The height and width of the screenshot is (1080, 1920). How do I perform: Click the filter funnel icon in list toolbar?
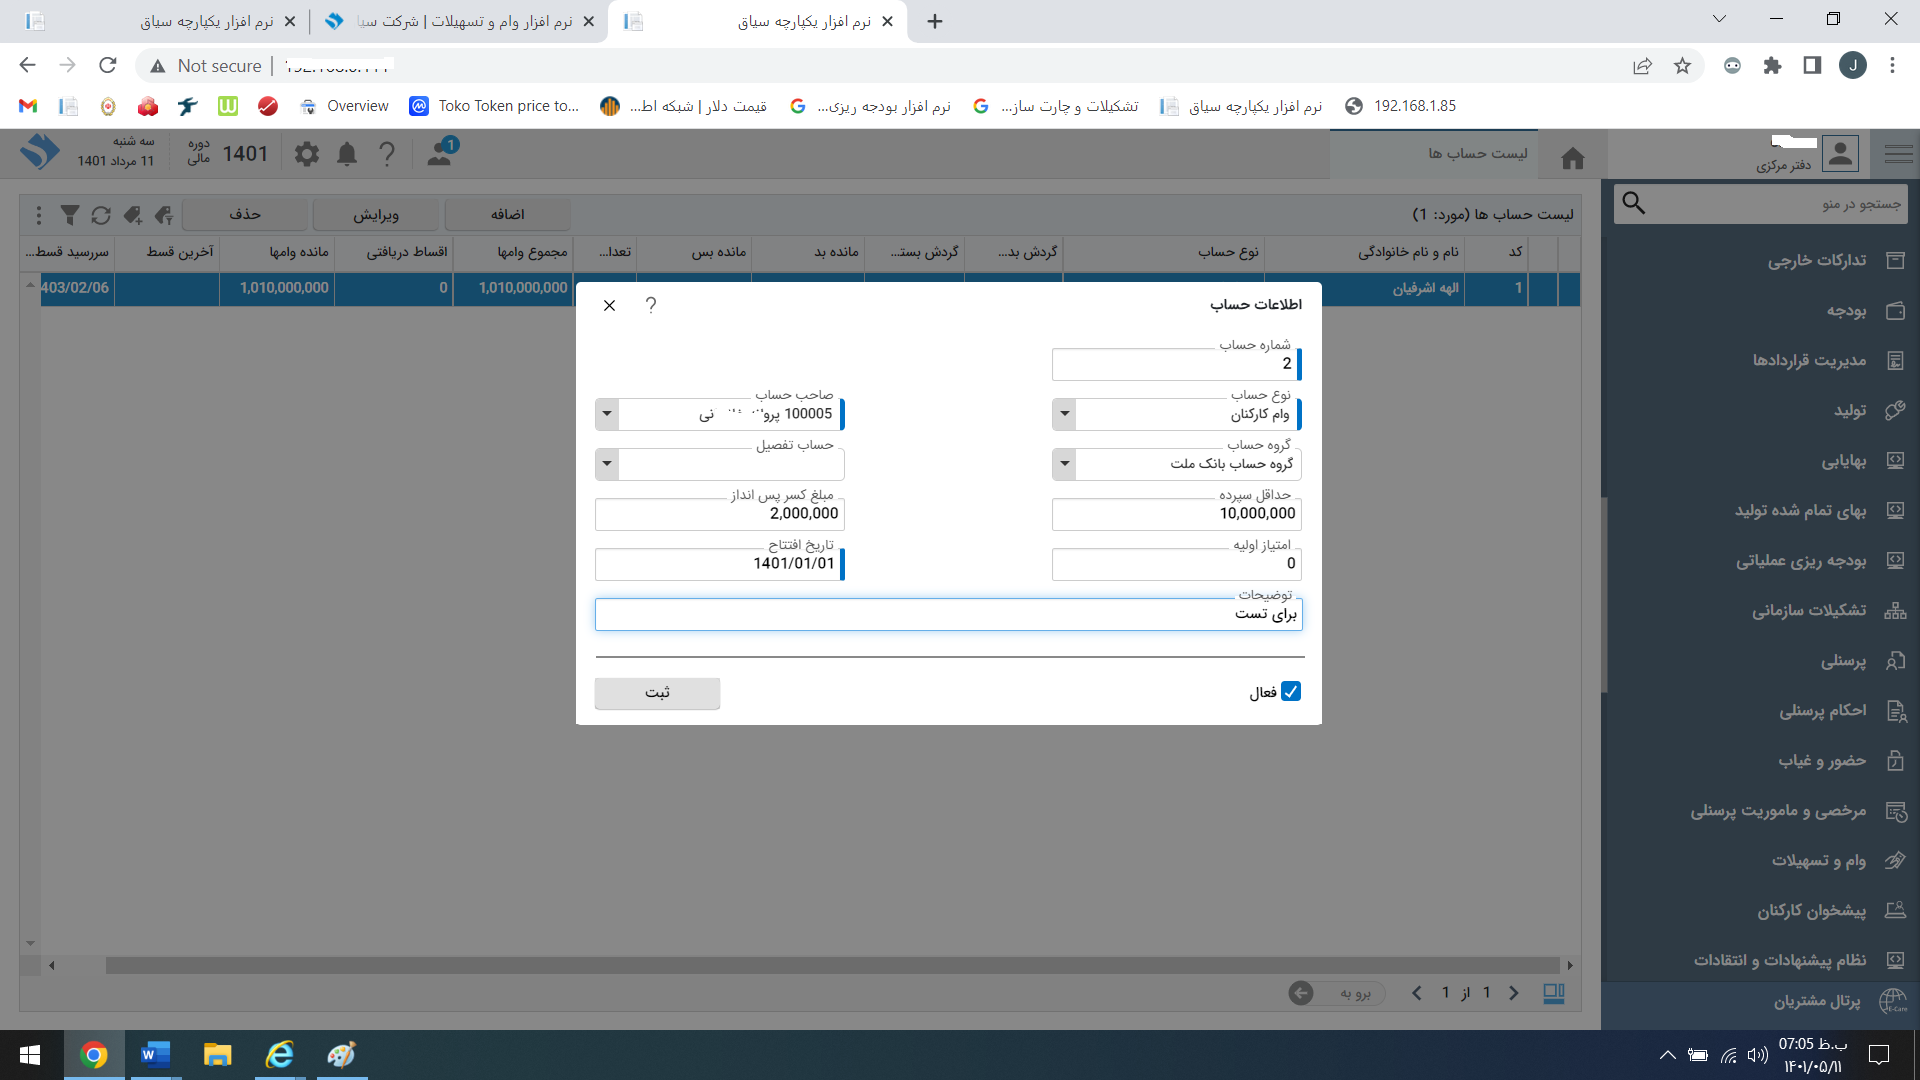click(69, 215)
